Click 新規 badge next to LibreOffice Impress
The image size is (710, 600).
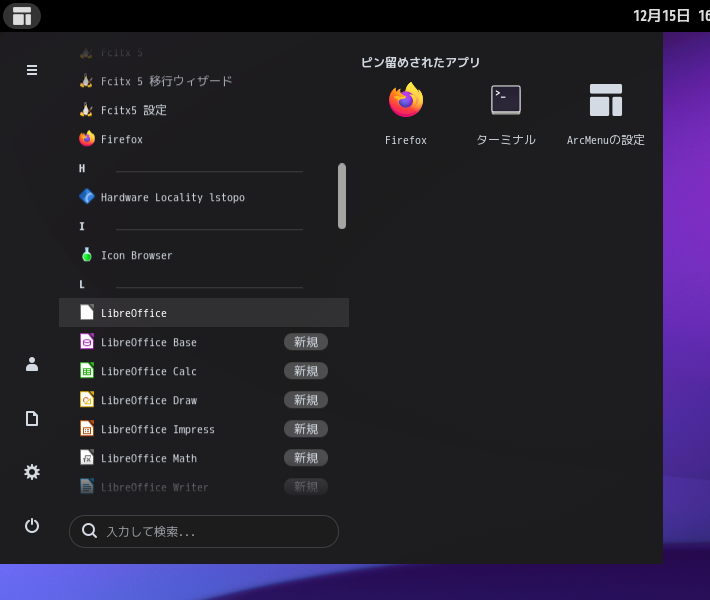[306, 429]
